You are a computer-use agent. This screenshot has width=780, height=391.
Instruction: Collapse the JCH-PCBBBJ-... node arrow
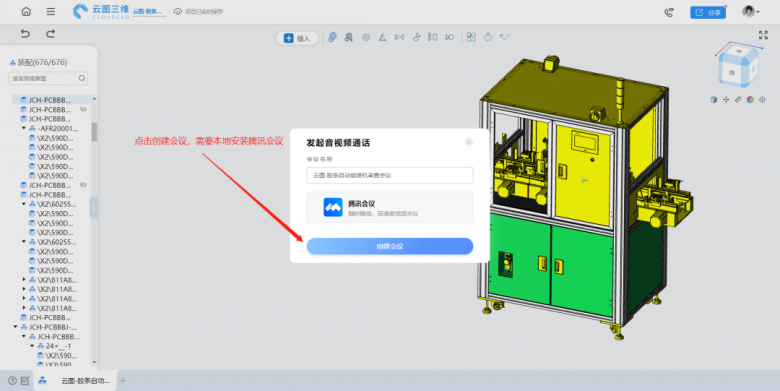tap(15, 327)
